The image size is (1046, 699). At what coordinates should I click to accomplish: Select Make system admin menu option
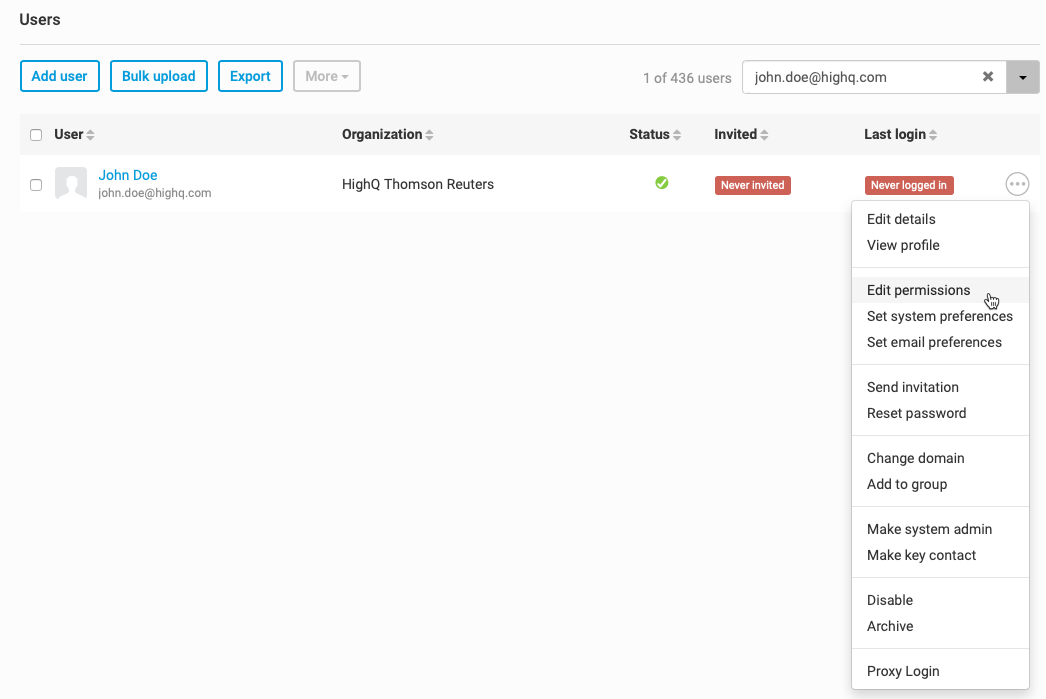929,529
